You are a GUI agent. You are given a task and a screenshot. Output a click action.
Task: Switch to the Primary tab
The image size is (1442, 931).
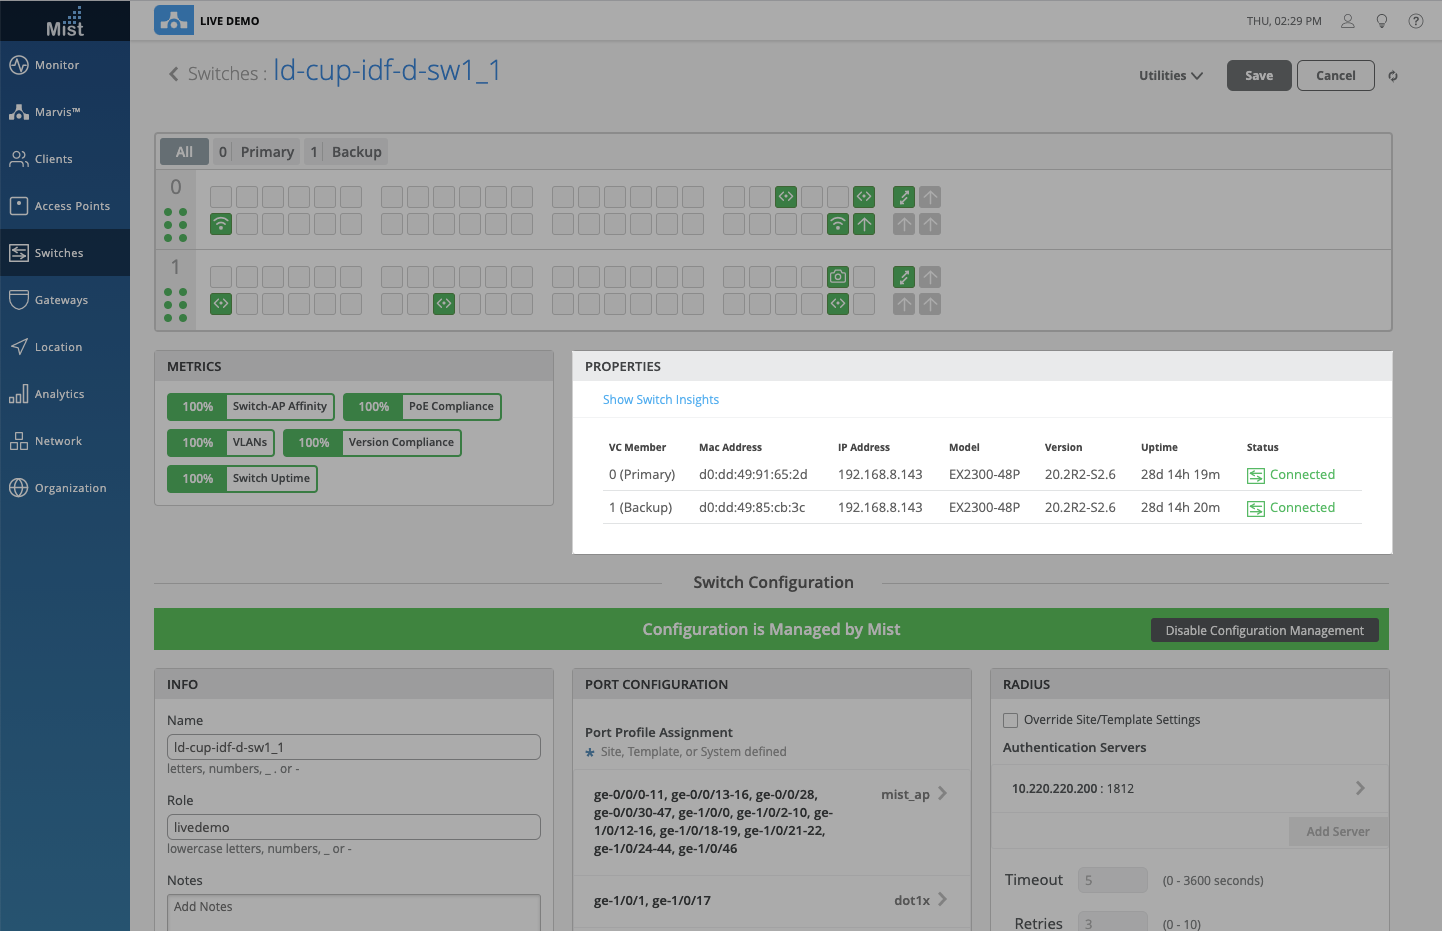[257, 152]
